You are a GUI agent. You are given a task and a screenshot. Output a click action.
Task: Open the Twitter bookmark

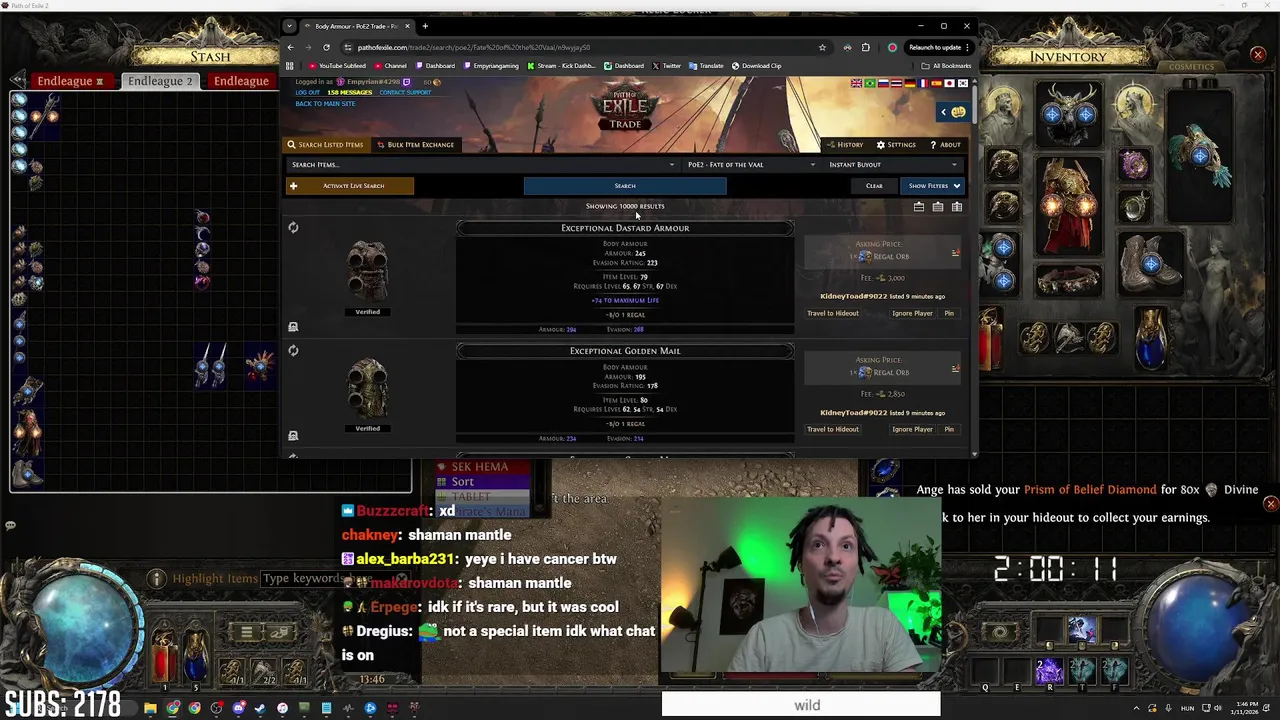(x=667, y=66)
